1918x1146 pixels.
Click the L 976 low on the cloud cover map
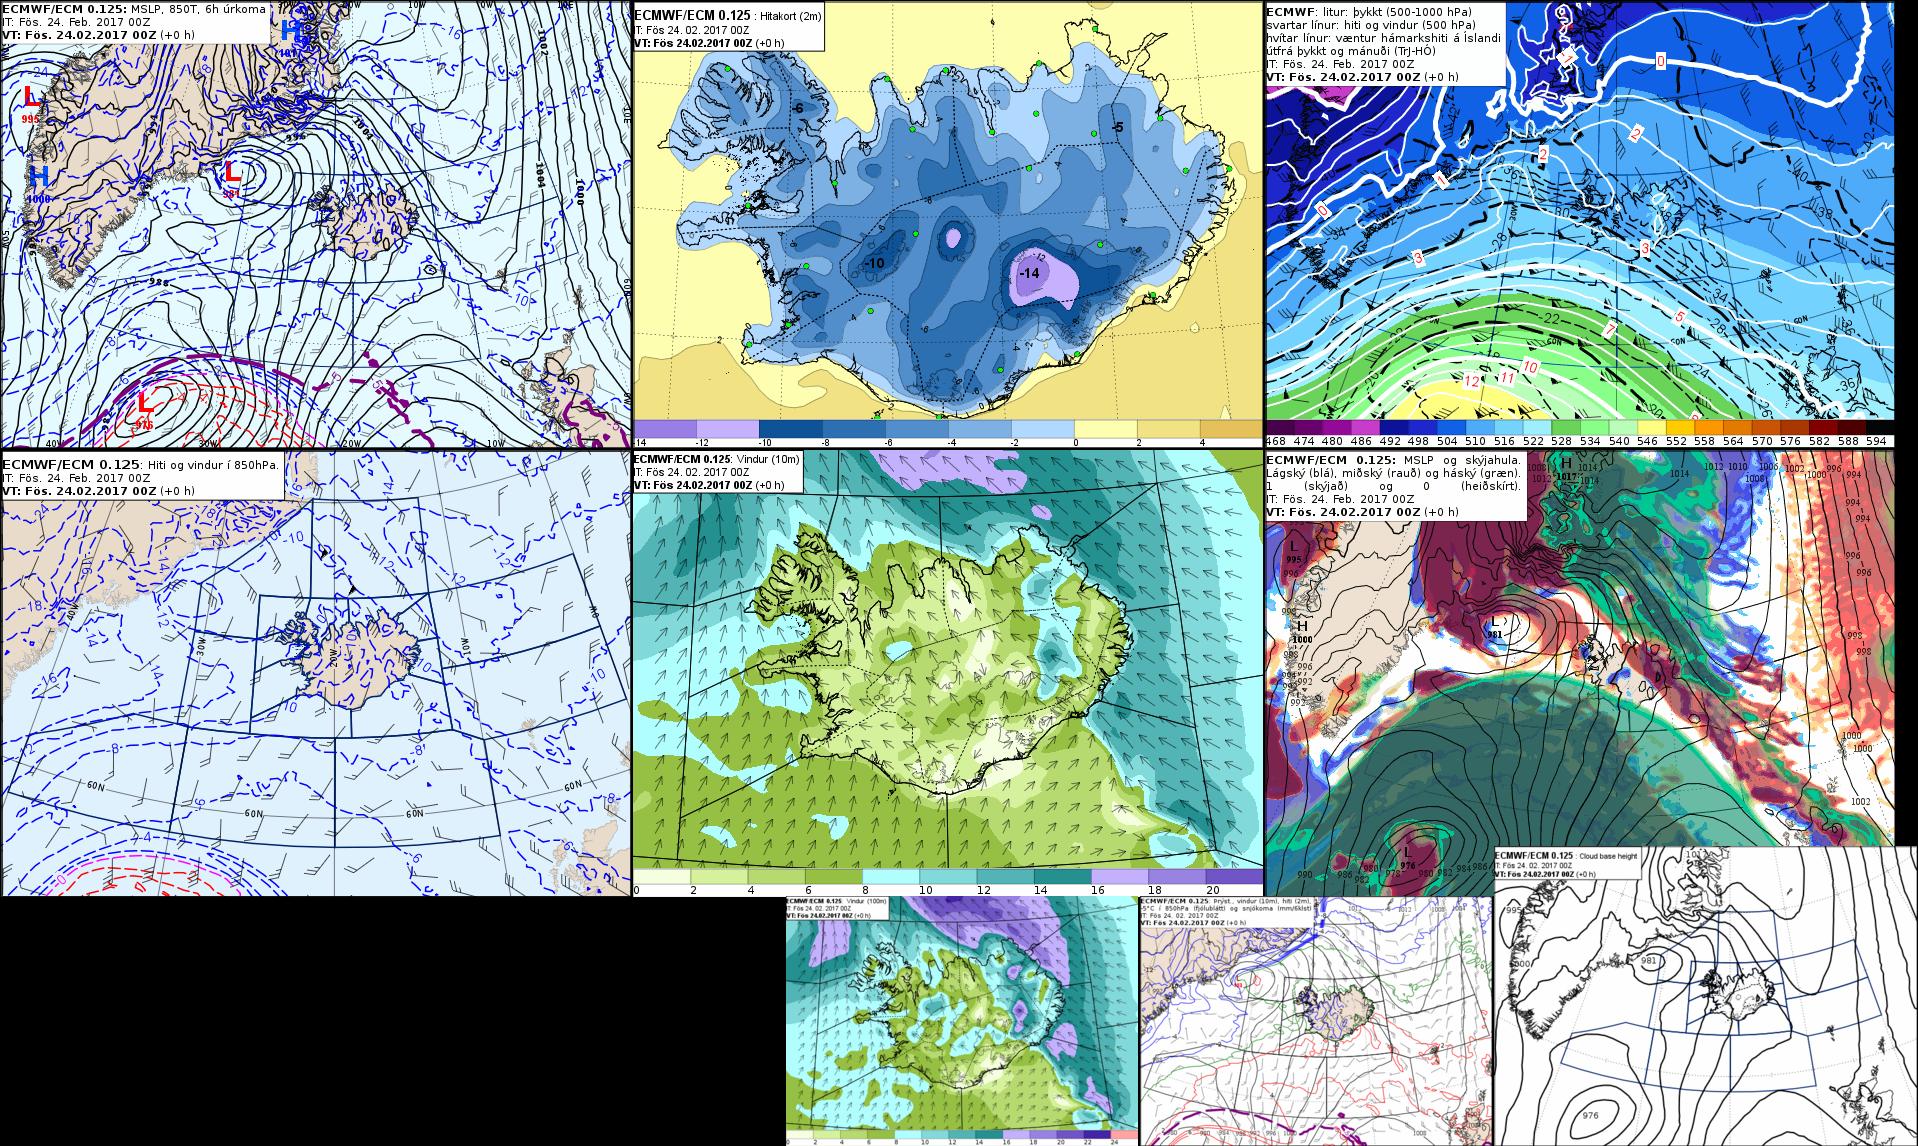pyautogui.click(x=1406, y=857)
